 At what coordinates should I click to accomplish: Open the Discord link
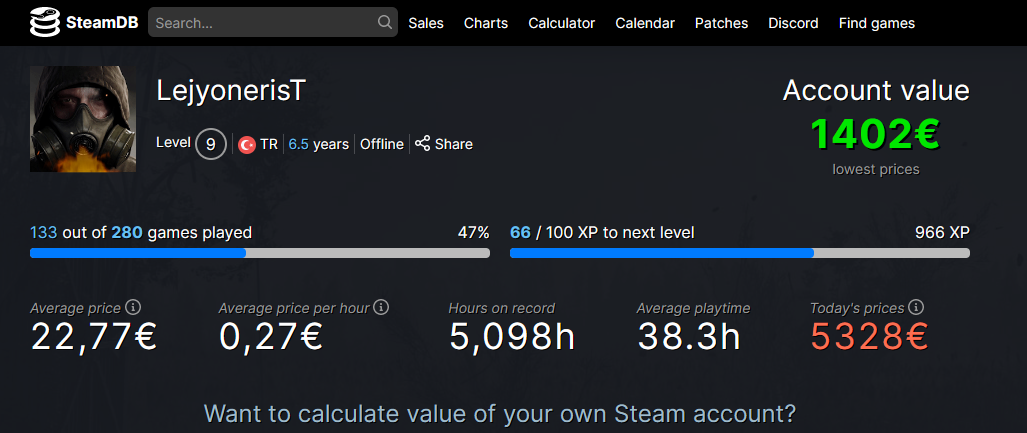[x=793, y=23]
